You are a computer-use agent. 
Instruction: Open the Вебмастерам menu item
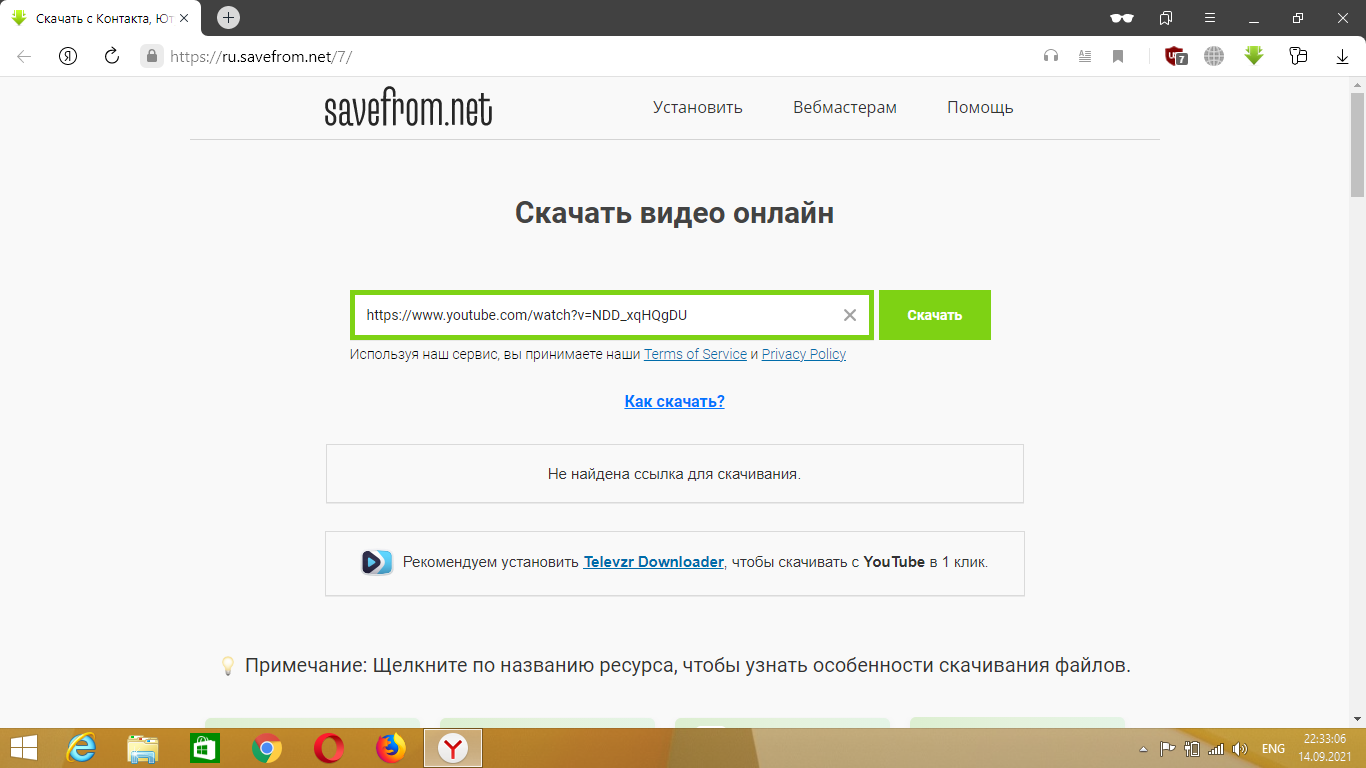pos(845,107)
